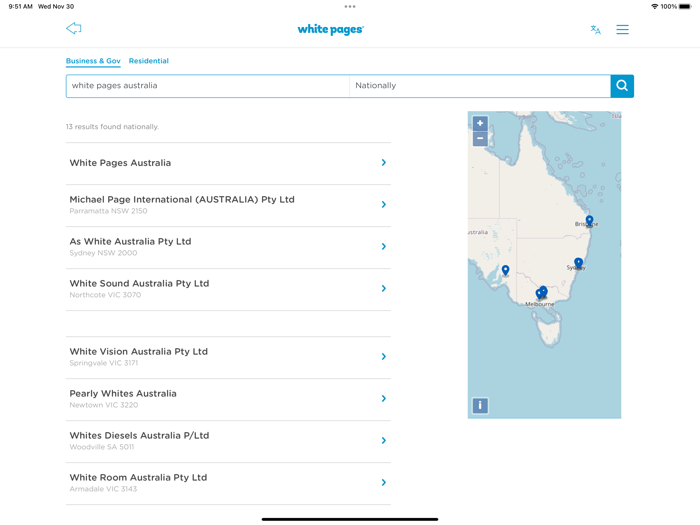The width and height of the screenshot is (700, 525).
Task: Expand White Vision Australia result chevron
Action: [x=383, y=356]
